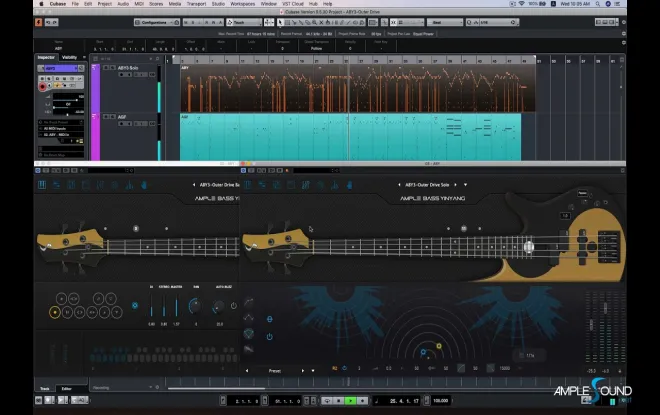Toggle record enable in the Inspector
This screenshot has width=660, height=415.
(x=42, y=86)
